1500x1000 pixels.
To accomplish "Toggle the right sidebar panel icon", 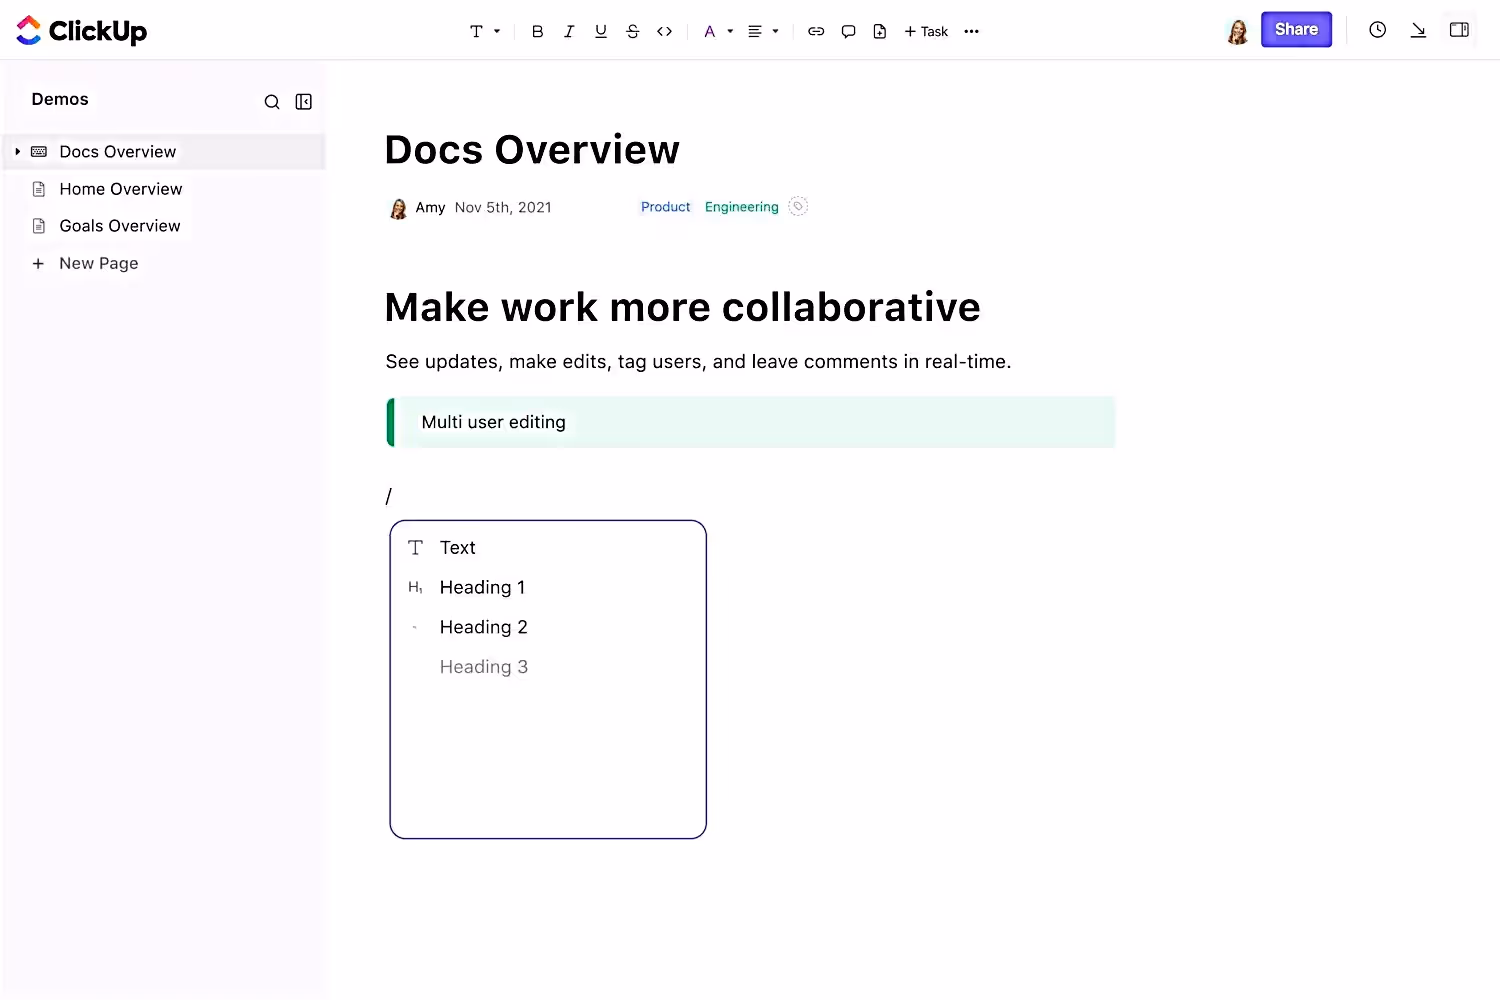I will tap(1459, 29).
